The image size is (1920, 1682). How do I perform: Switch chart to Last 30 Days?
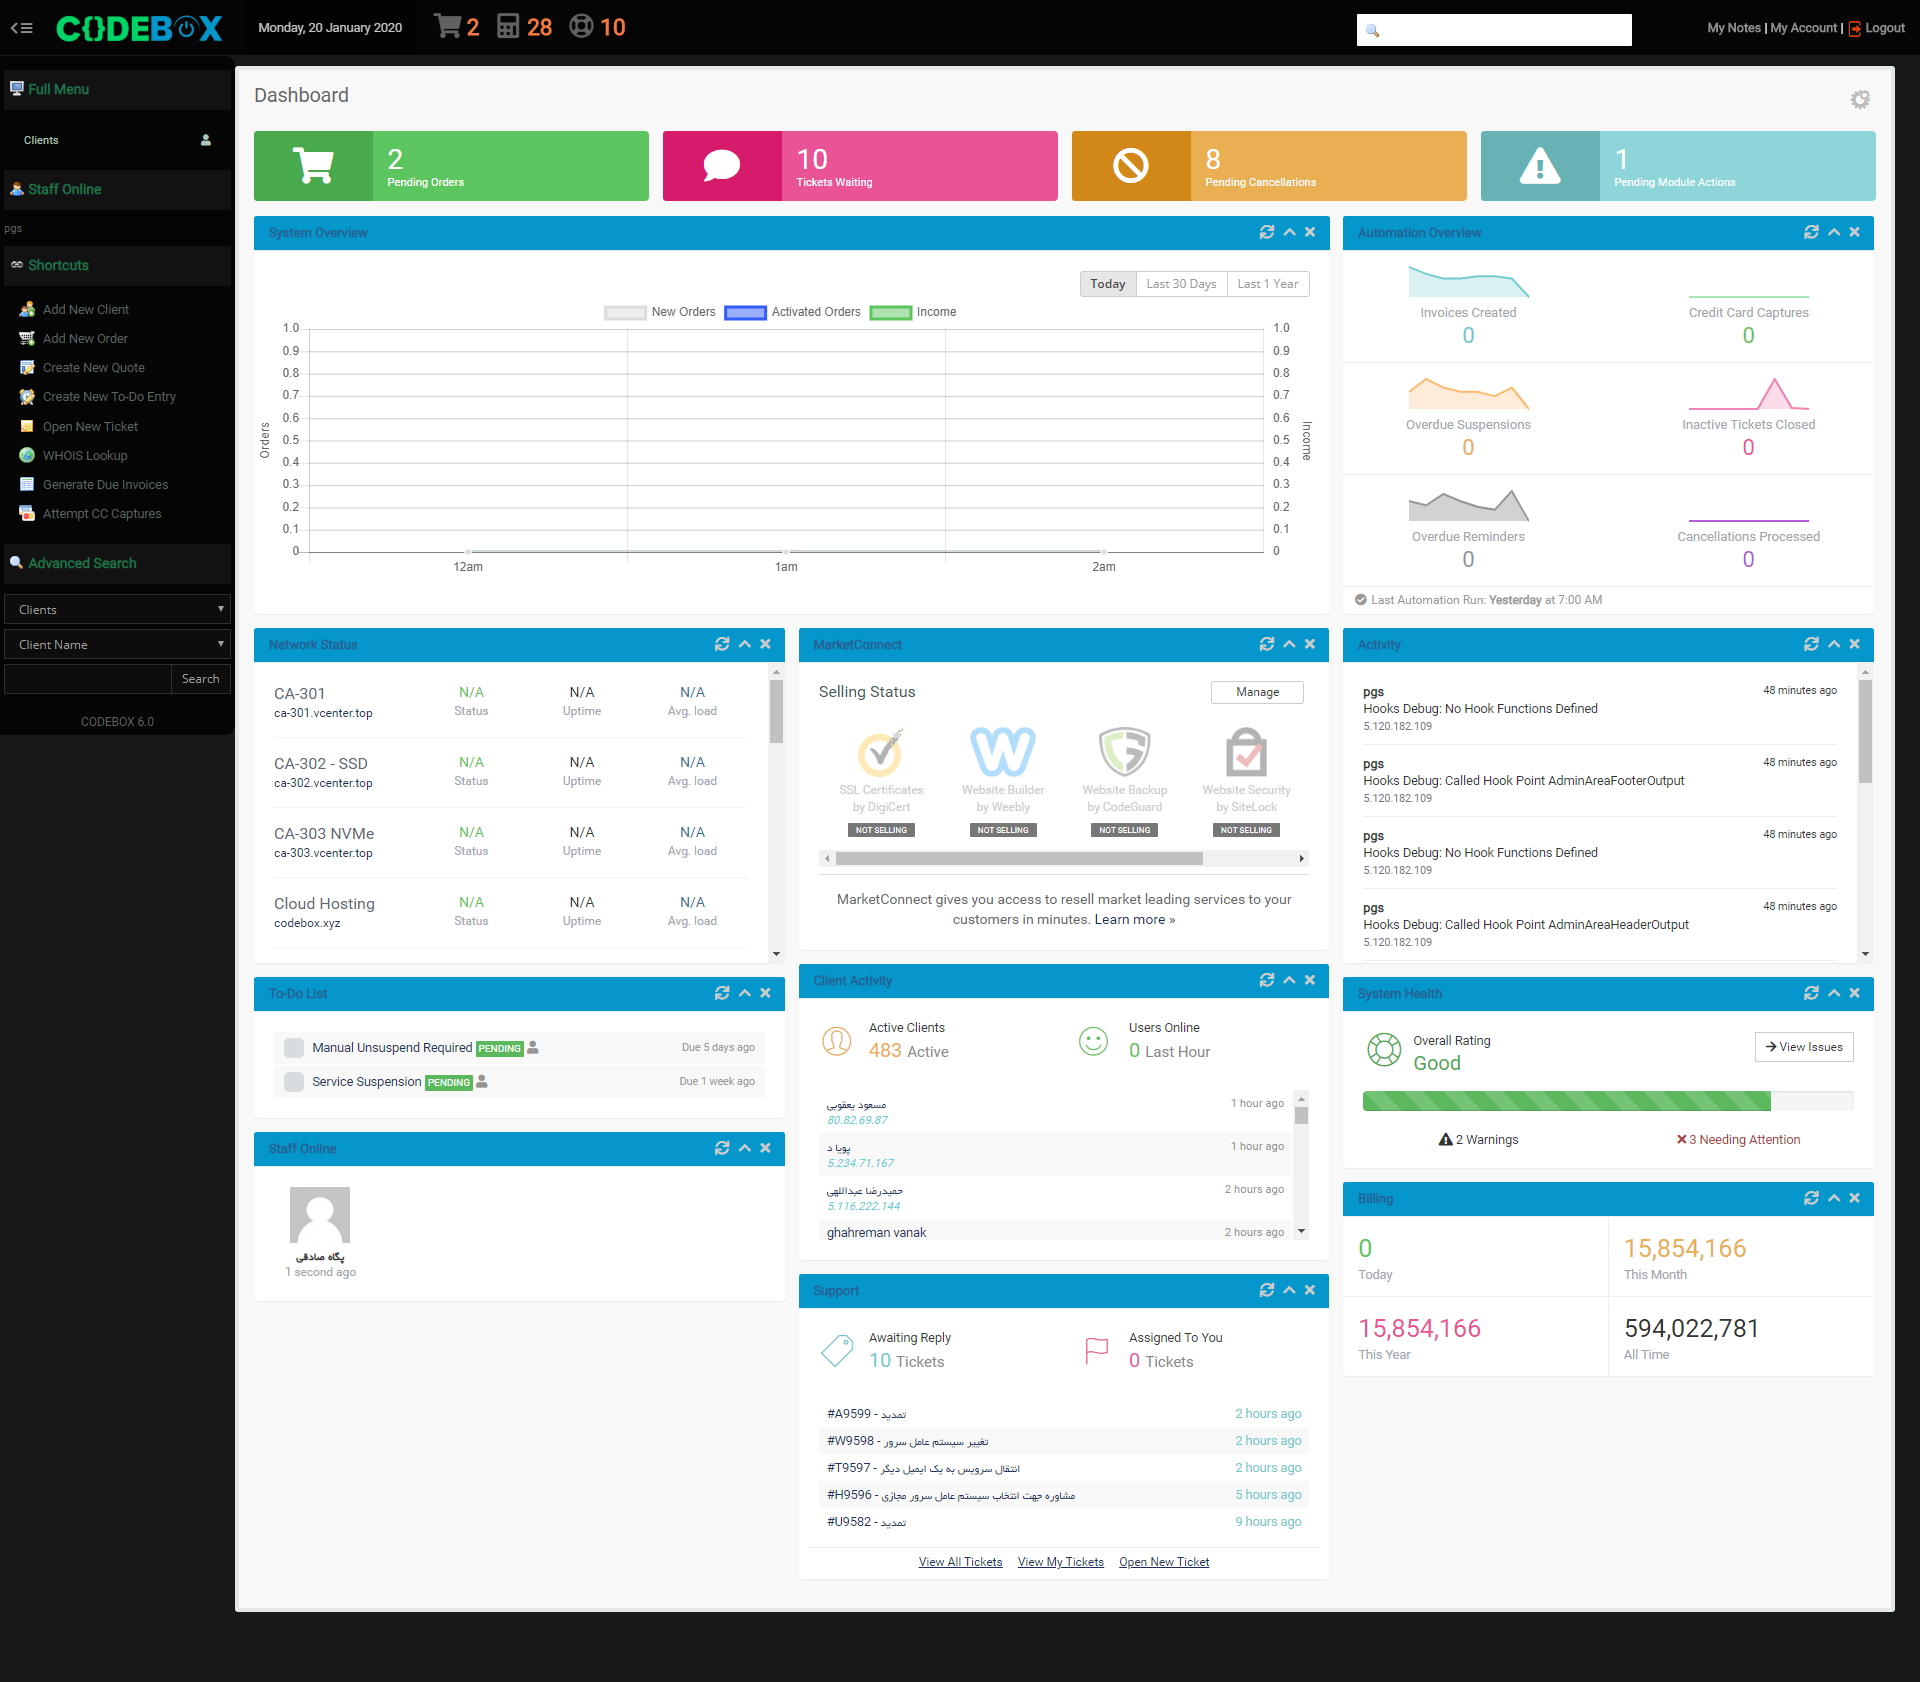click(1181, 284)
